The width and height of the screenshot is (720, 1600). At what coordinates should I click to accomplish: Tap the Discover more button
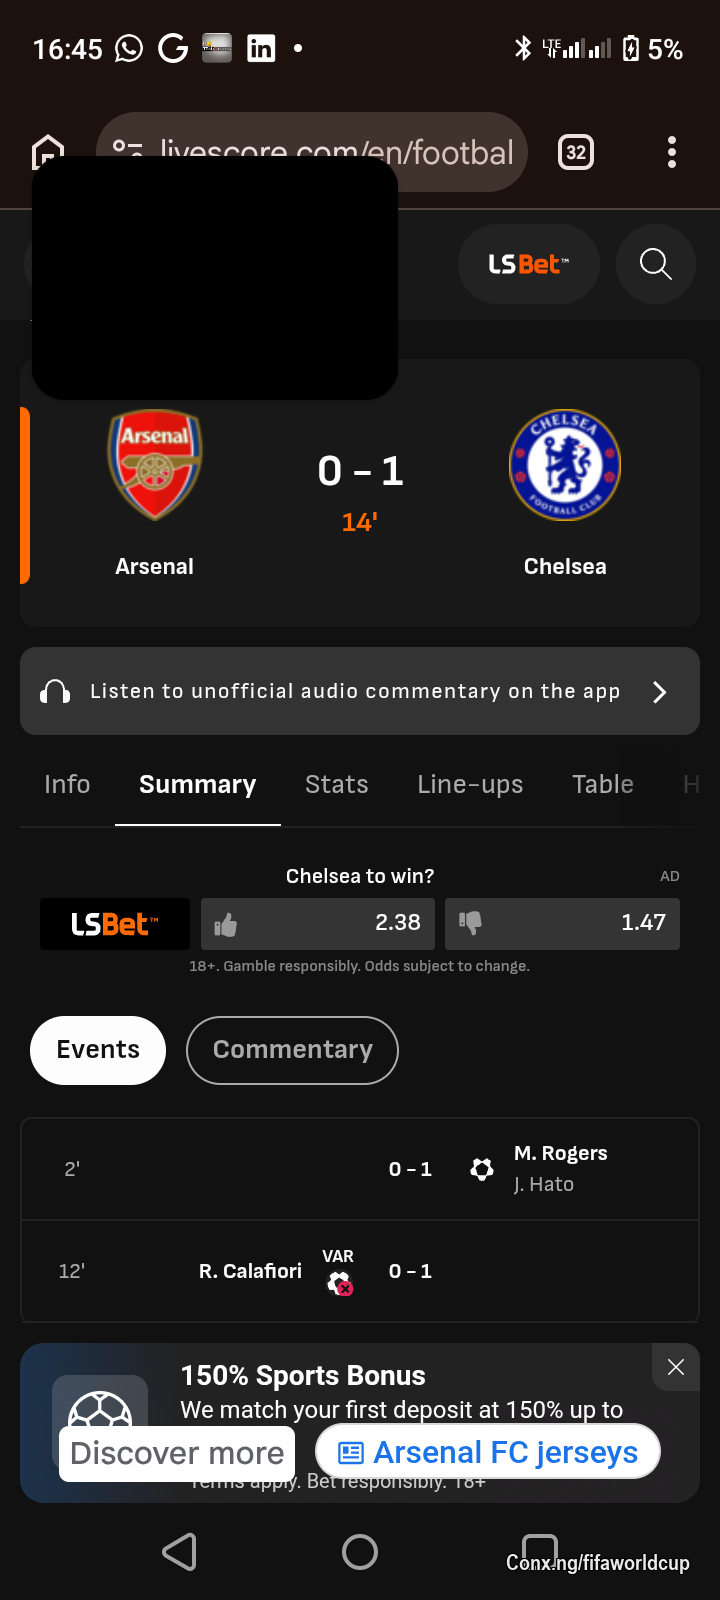click(x=177, y=1453)
